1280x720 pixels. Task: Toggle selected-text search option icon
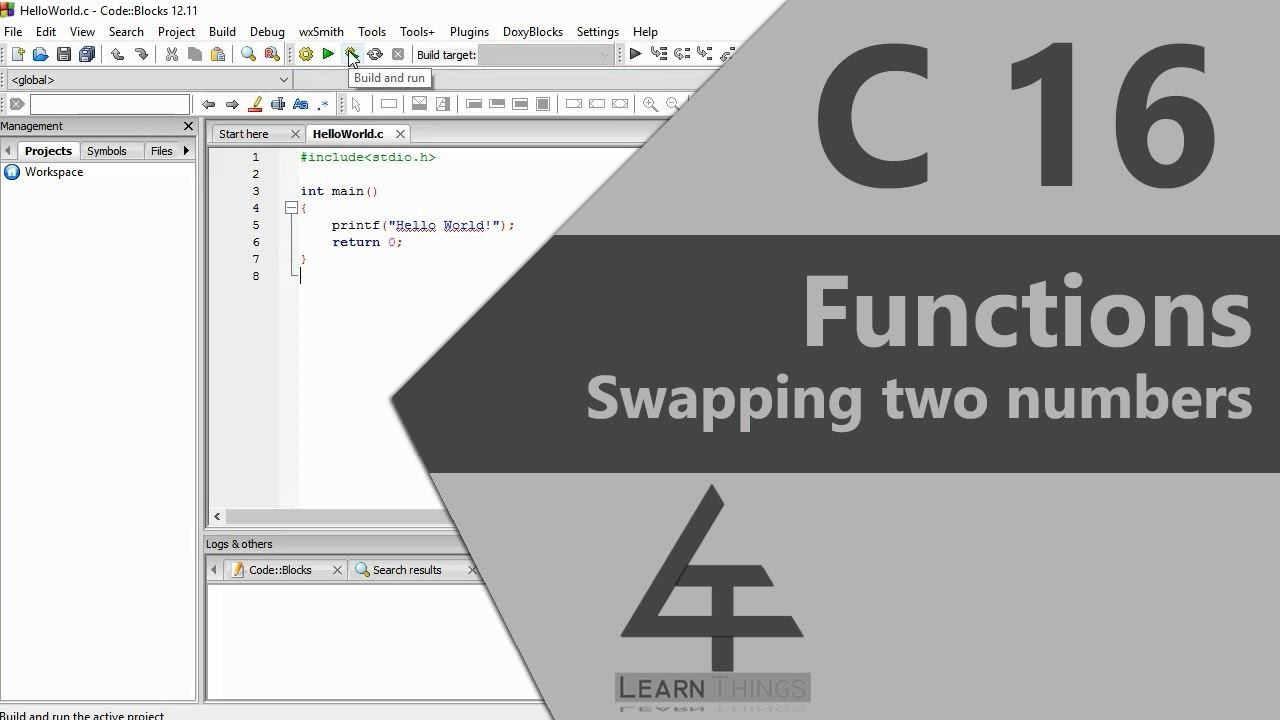278,104
